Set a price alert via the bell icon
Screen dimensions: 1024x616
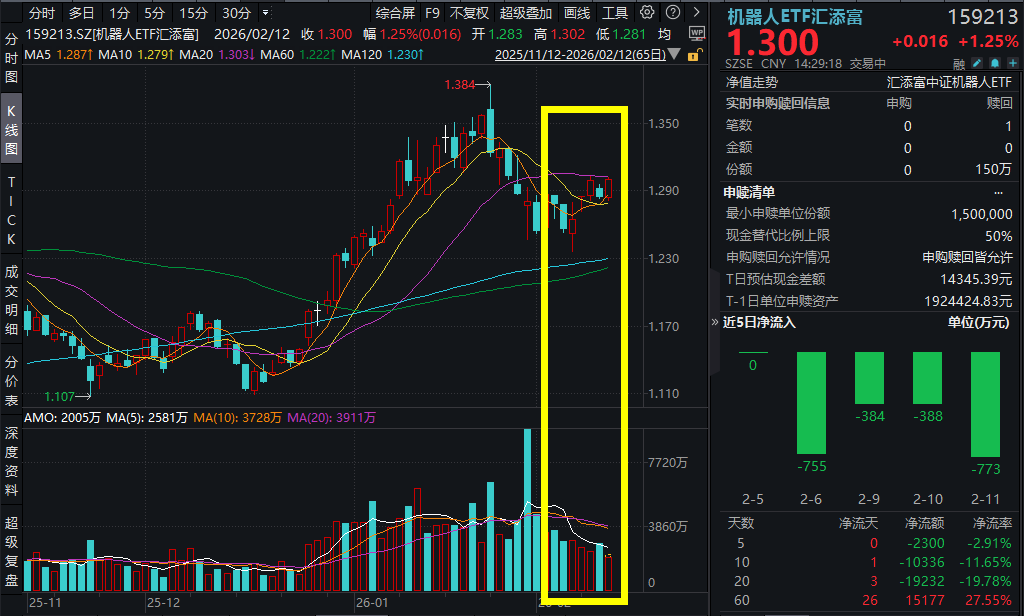[993, 63]
